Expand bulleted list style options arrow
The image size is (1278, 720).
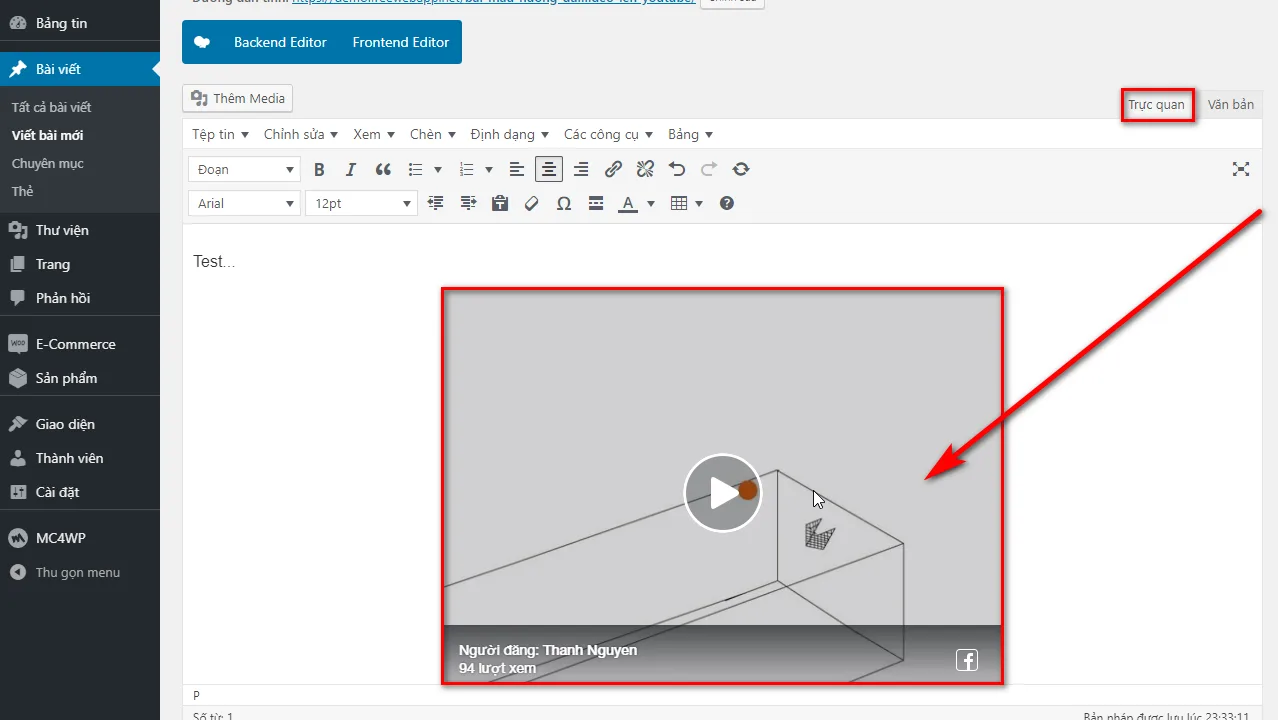(438, 170)
